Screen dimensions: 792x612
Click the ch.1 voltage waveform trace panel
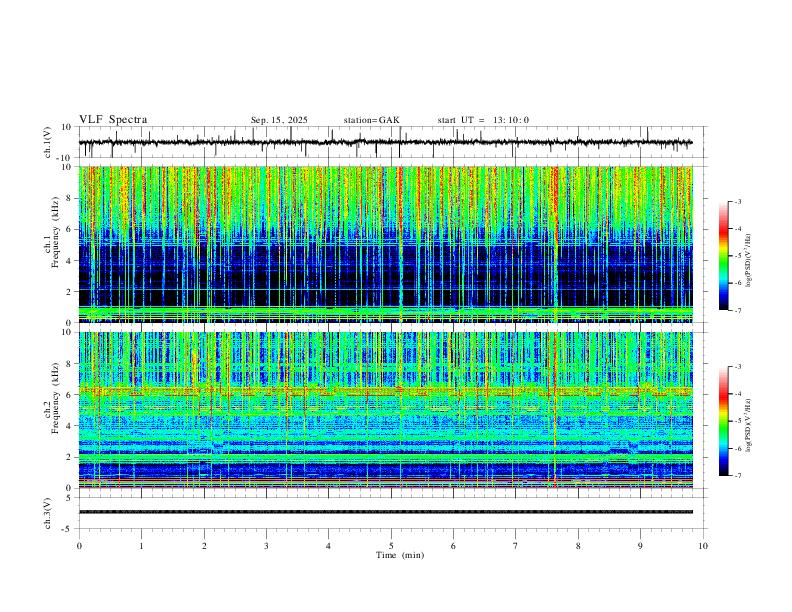pos(392,142)
